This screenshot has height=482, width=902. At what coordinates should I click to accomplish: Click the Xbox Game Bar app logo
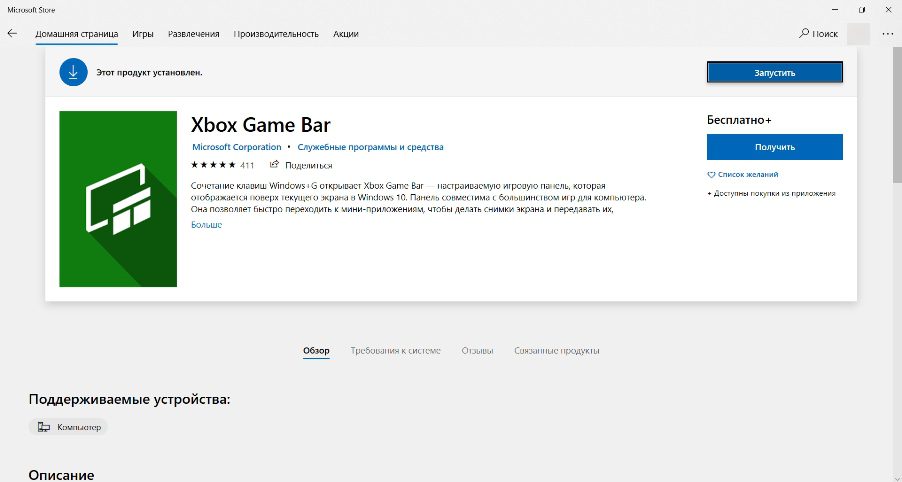coord(118,199)
